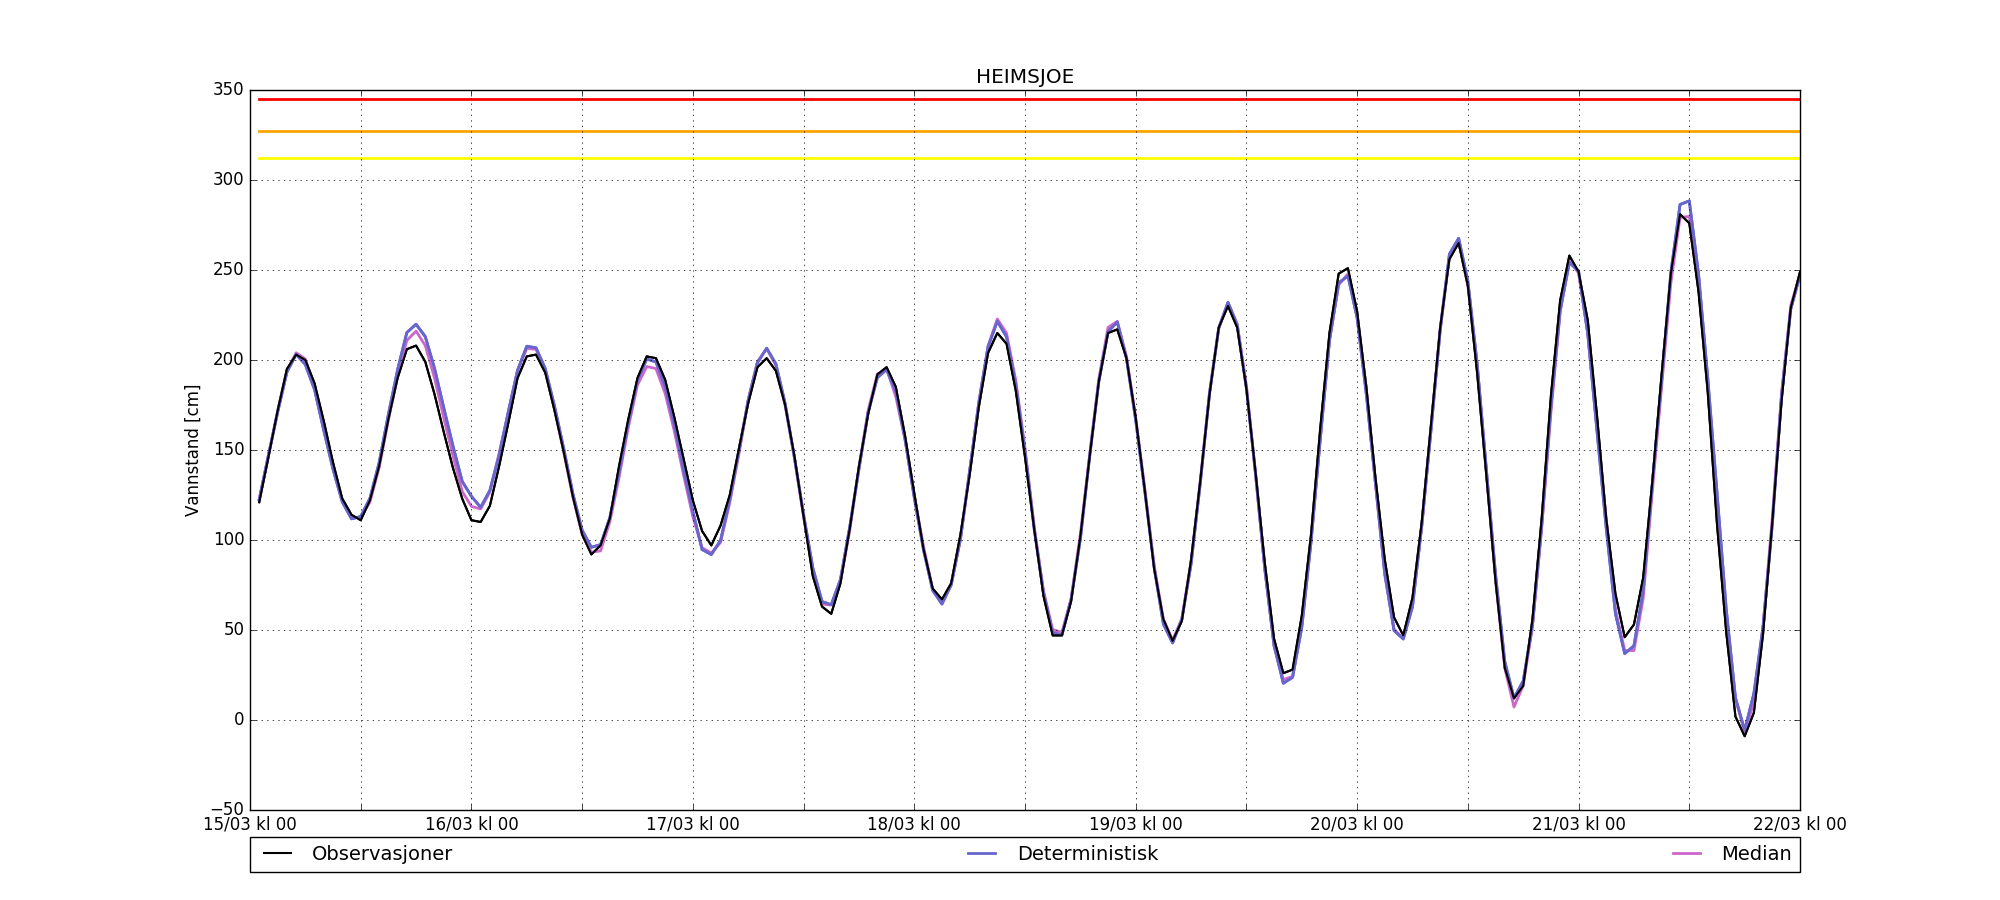The height and width of the screenshot is (900, 2000).
Task: Click the 17/03 kl 00 date label
Action: [x=693, y=825]
